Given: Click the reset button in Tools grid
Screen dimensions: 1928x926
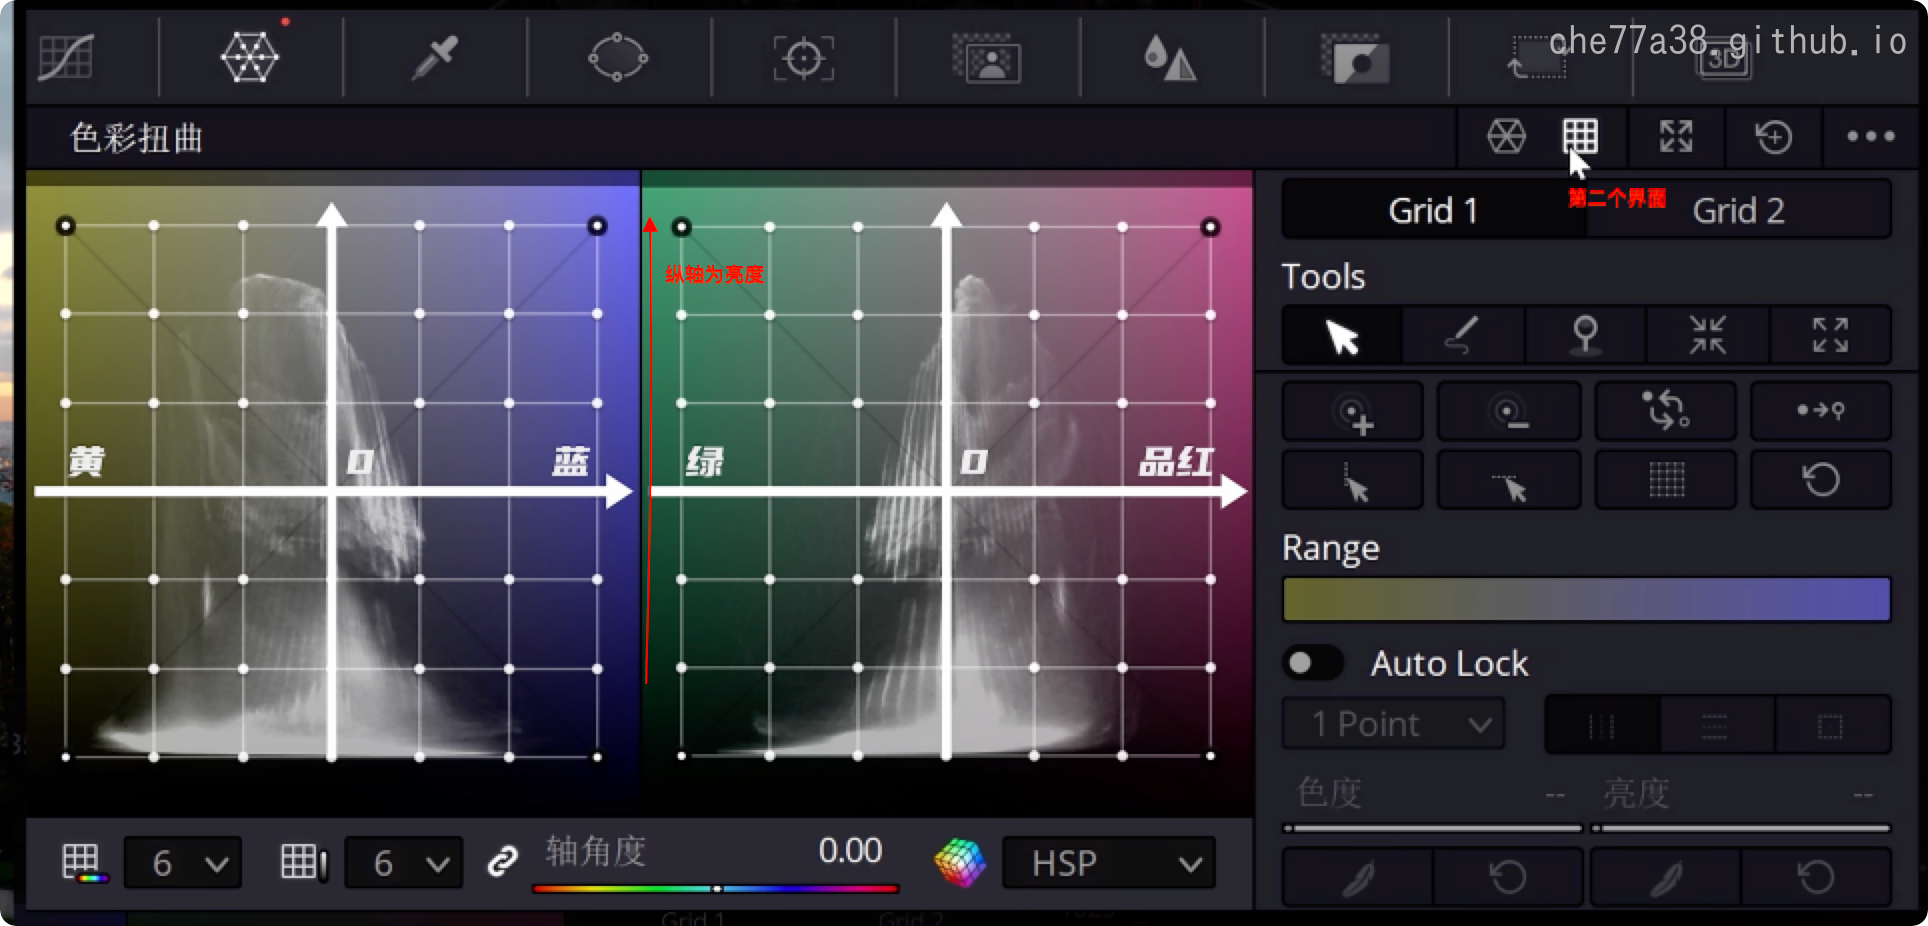Looking at the screenshot, I should pos(1821,480).
